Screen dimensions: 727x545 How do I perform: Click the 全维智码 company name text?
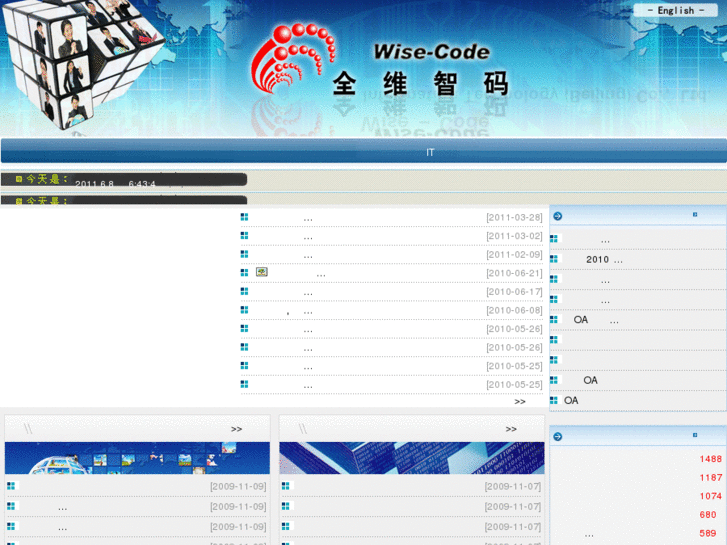[420, 84]
